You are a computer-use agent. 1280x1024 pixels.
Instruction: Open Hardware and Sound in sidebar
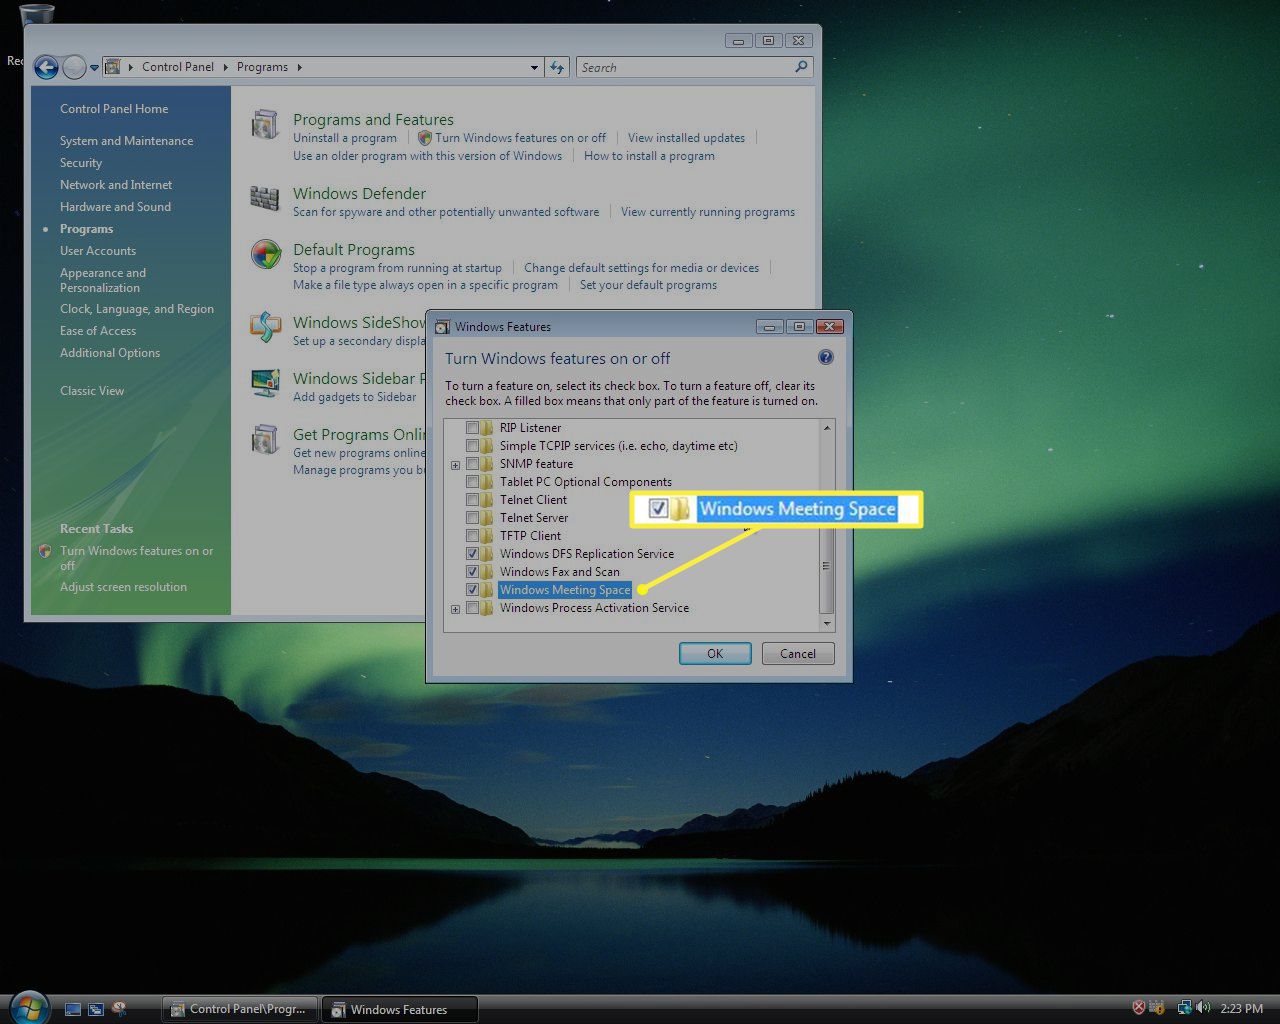(x=115, y=207)
